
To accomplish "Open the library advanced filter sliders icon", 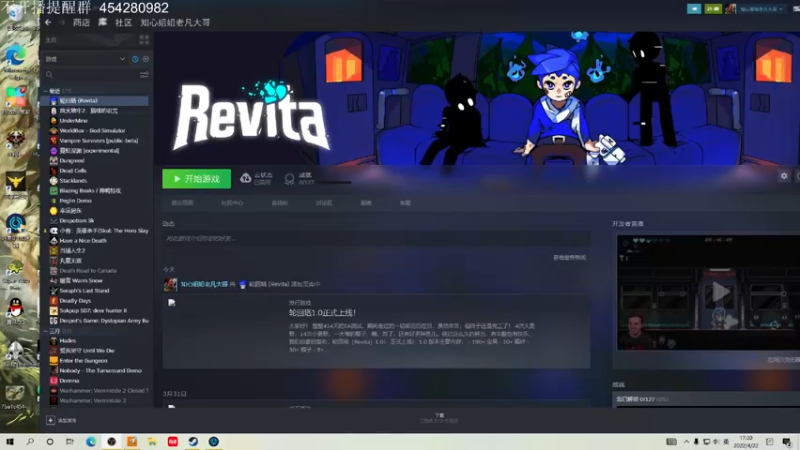I will pos(144,74).
